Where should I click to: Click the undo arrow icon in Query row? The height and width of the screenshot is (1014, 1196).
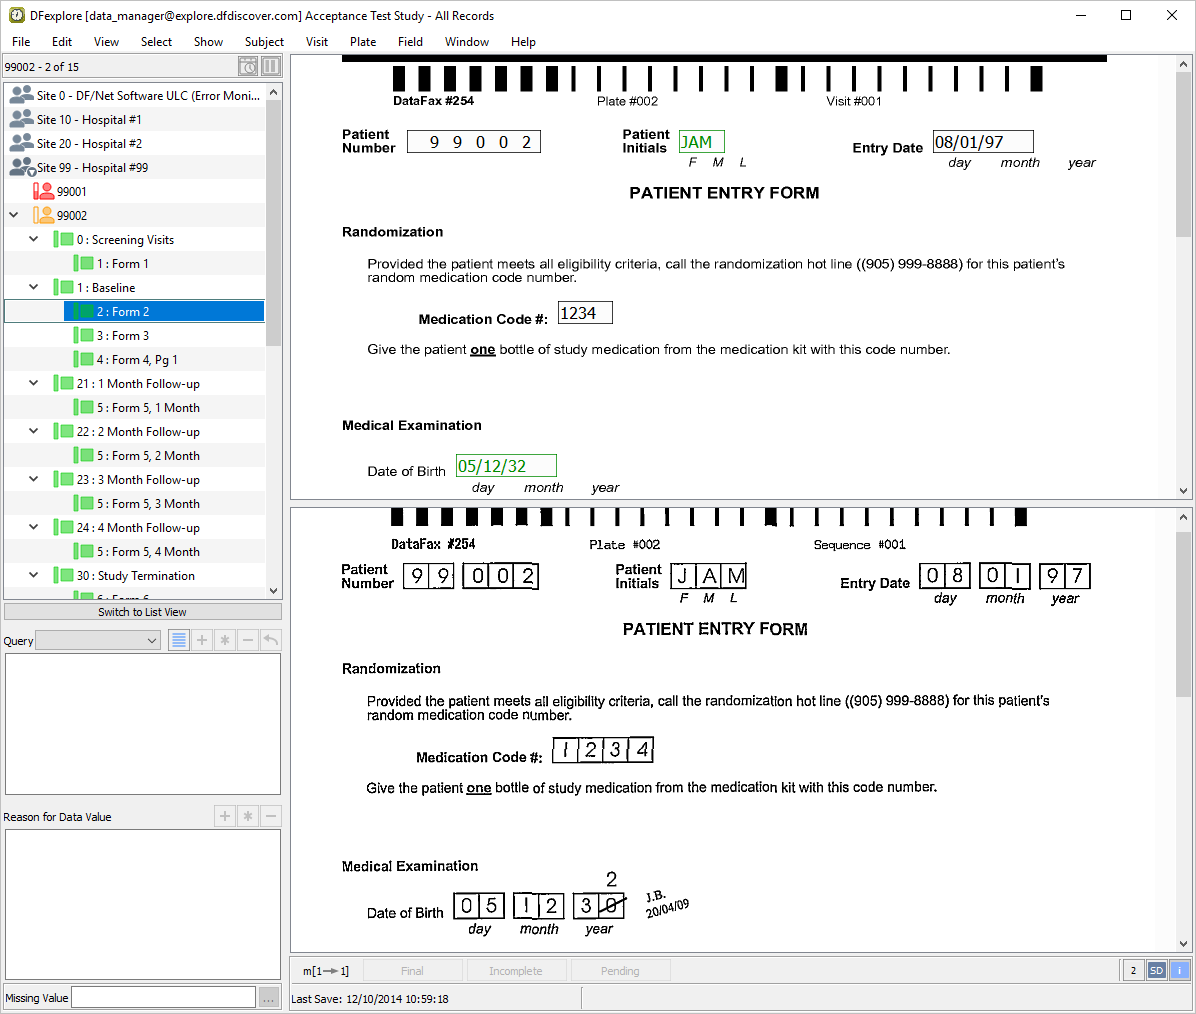[x=271, y=640]
